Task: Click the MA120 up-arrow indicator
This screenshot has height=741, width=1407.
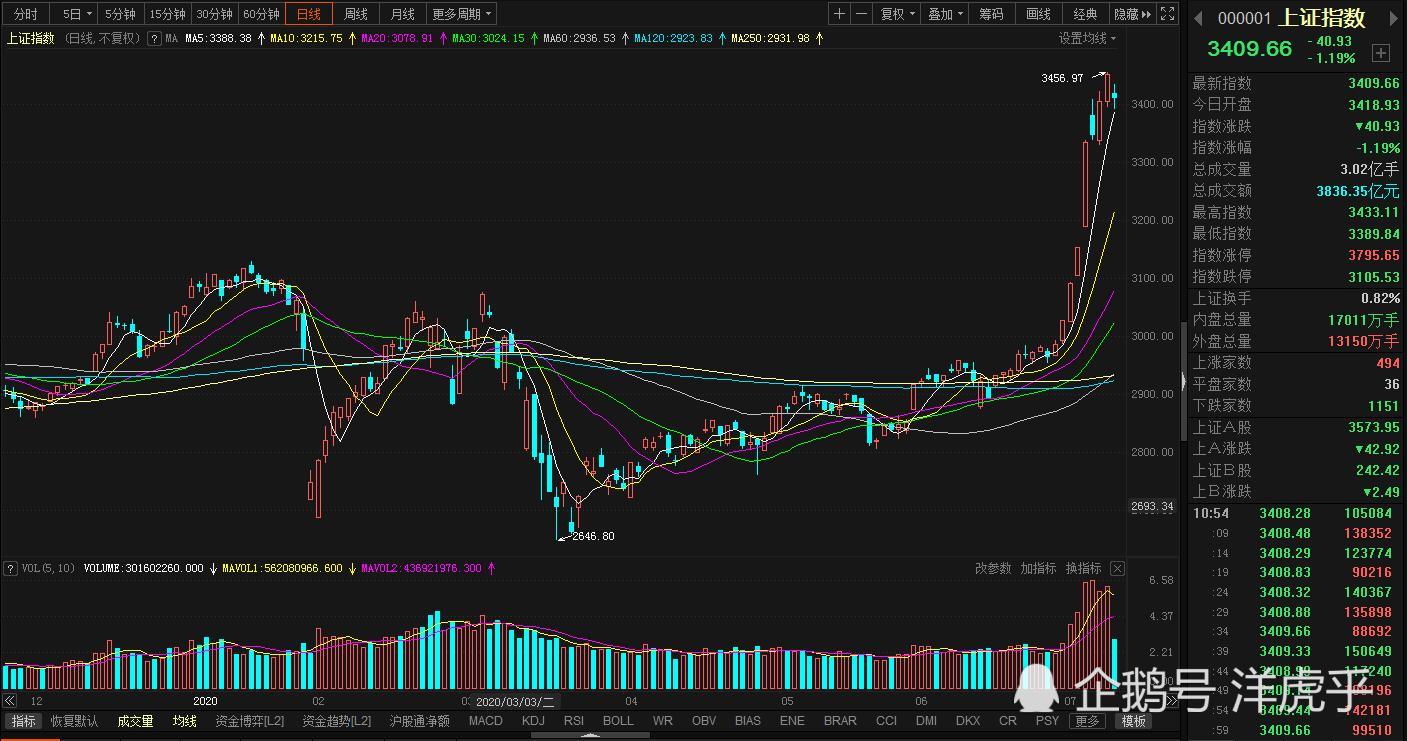Action: (x=722, y=39)
